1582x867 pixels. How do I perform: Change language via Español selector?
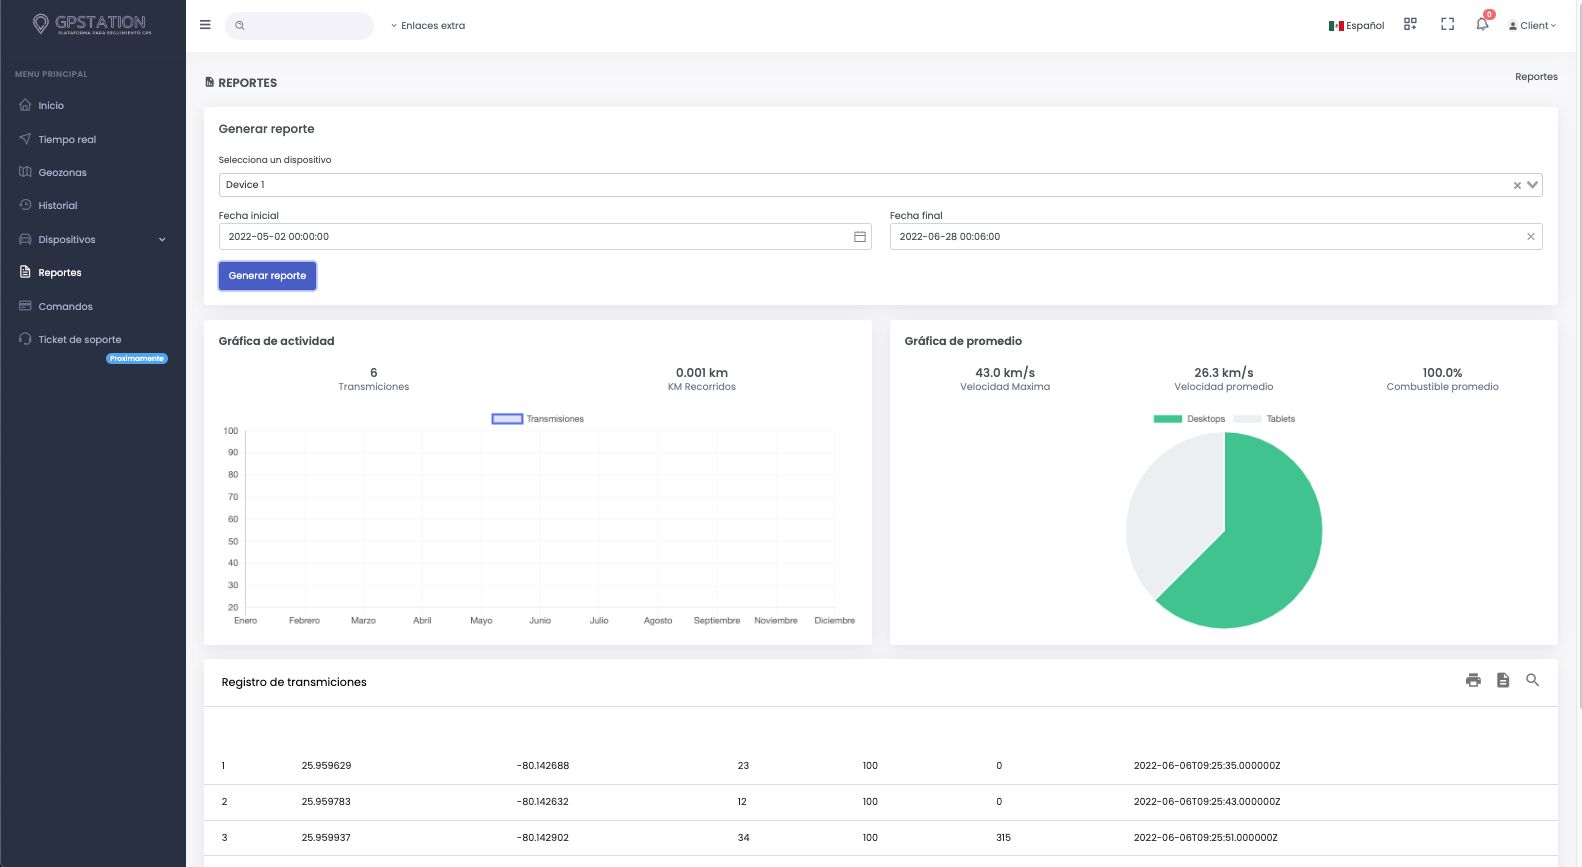coord(1356,26)
